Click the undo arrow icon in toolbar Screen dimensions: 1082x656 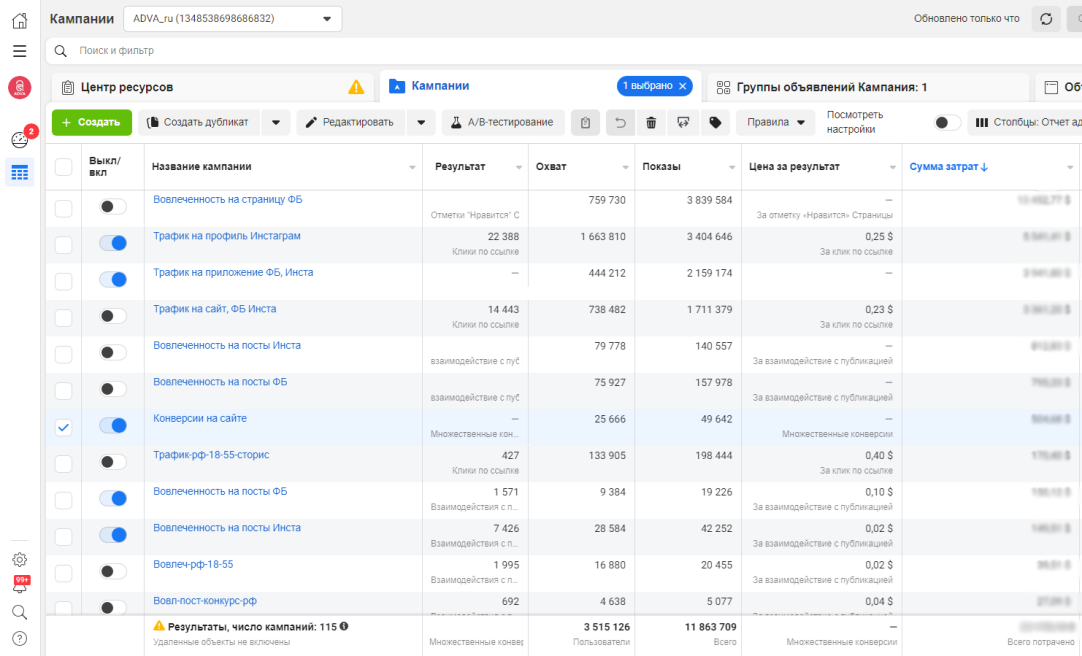(x=620, y=122)
